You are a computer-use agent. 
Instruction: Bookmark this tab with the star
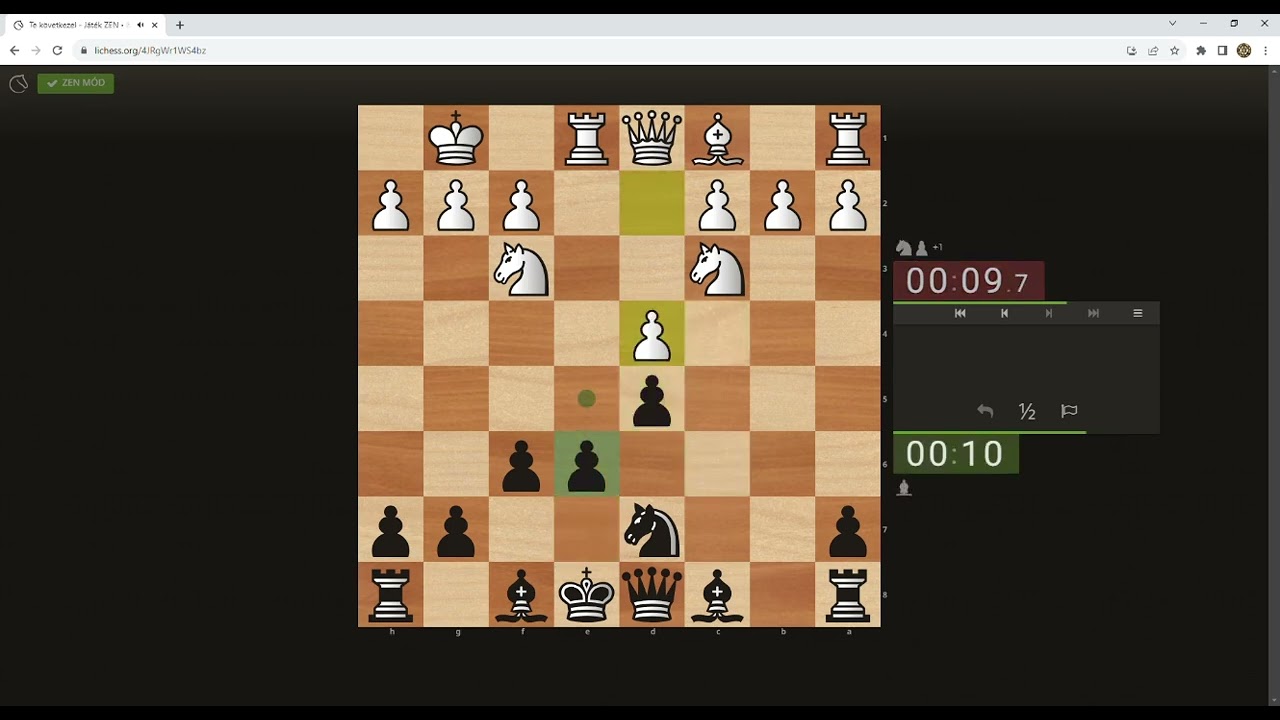pos(1175,50)
